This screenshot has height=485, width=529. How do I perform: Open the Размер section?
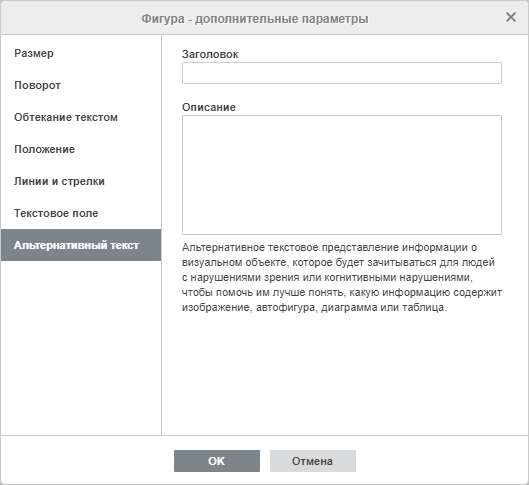pos(81,53)
